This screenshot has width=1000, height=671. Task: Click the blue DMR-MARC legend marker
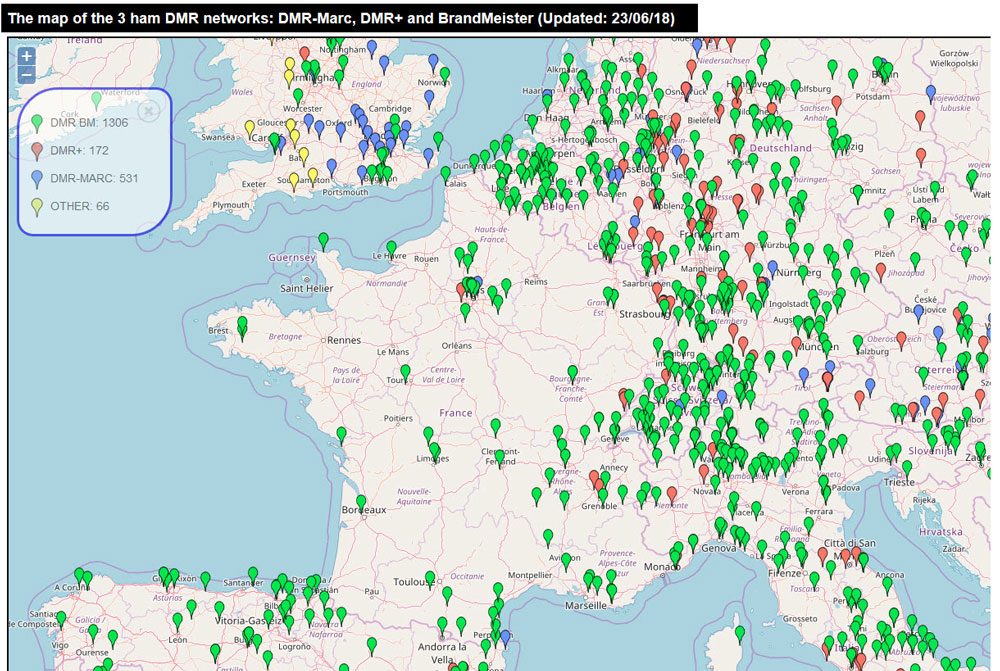tap(37, 179)
